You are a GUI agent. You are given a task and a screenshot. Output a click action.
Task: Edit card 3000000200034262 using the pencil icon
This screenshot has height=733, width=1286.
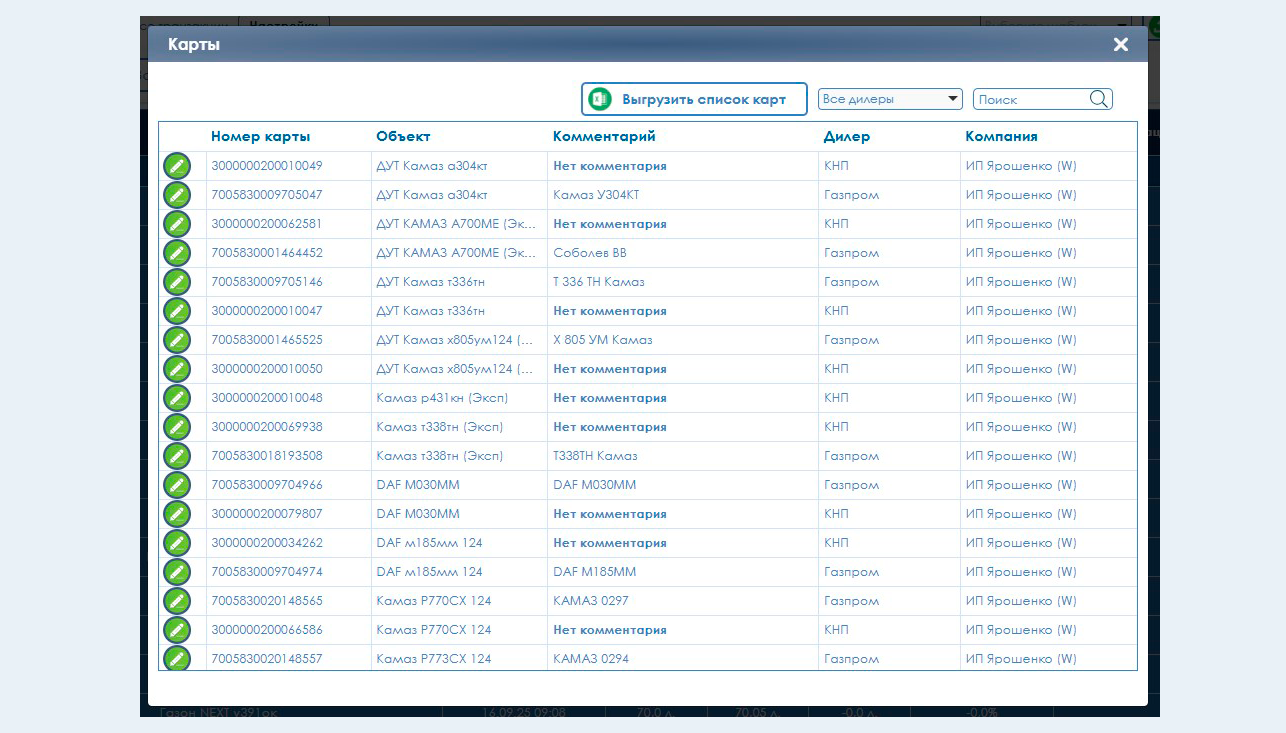tap(177, 543)
